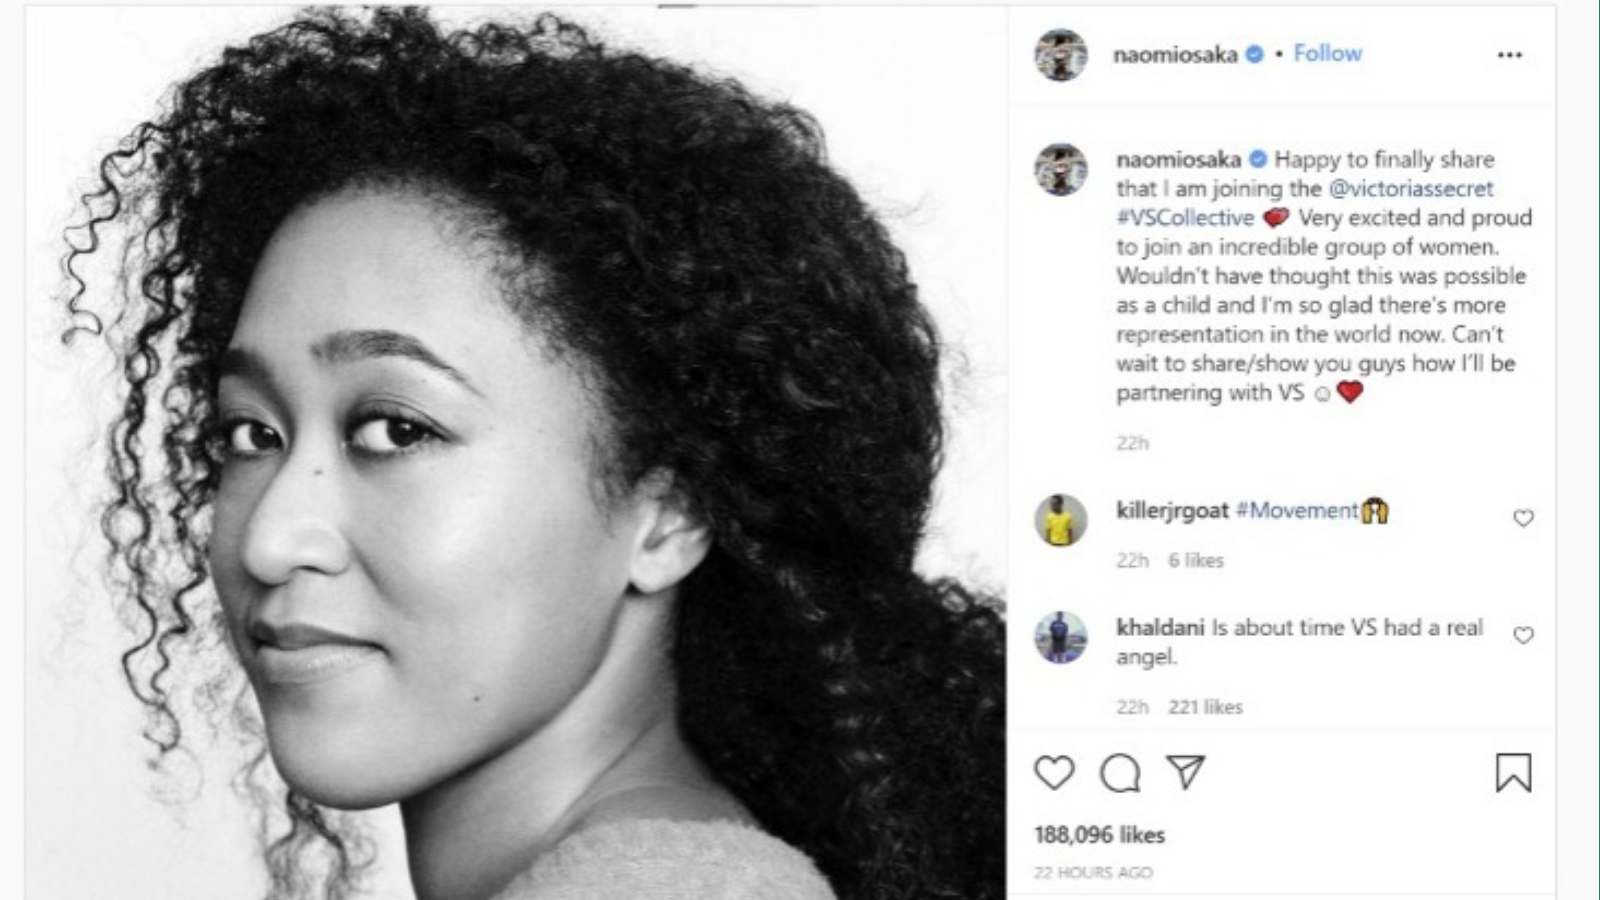Follow the naomiosaka account
Viewport: 1600px width, 900px height.
(x=1327, y=54)
